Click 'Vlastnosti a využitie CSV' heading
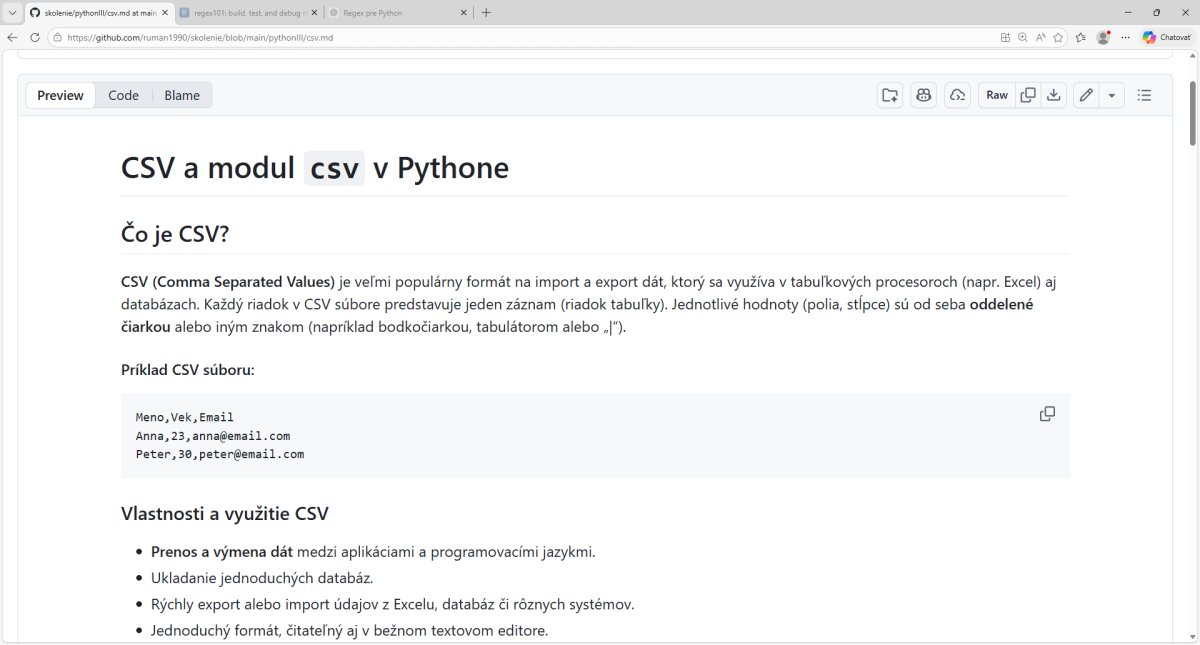 pos(225,514)
